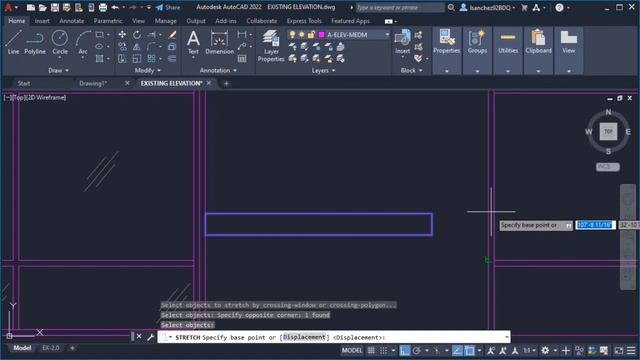Click the magenta layer color swatch
This screenshot has width=640, height=360.
(321, 35)
